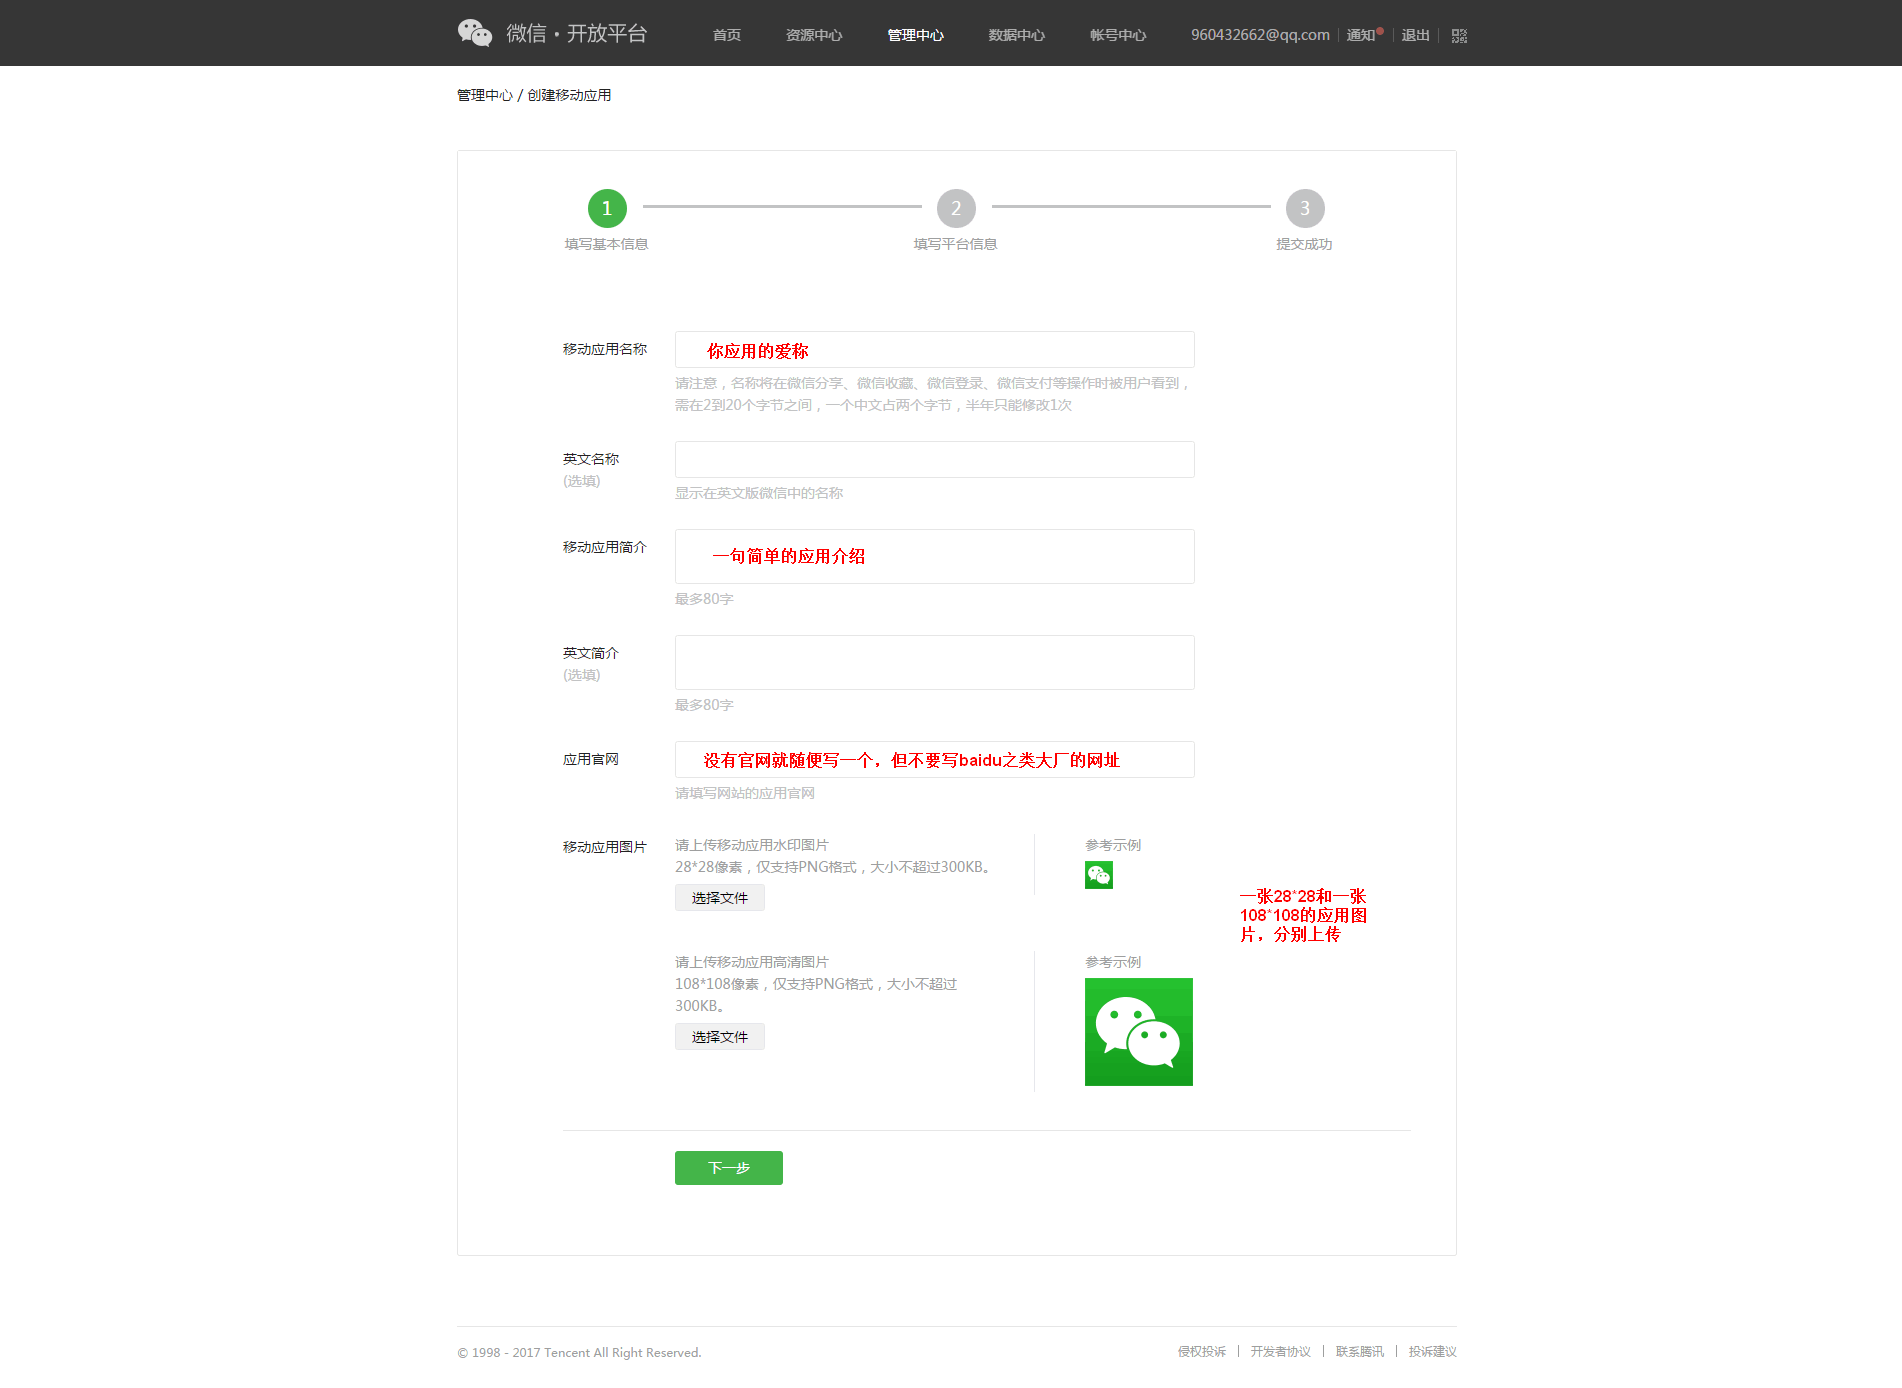
Task: Click the 显示在英文版微信中的名称 hint text
Action: (759, 493)
